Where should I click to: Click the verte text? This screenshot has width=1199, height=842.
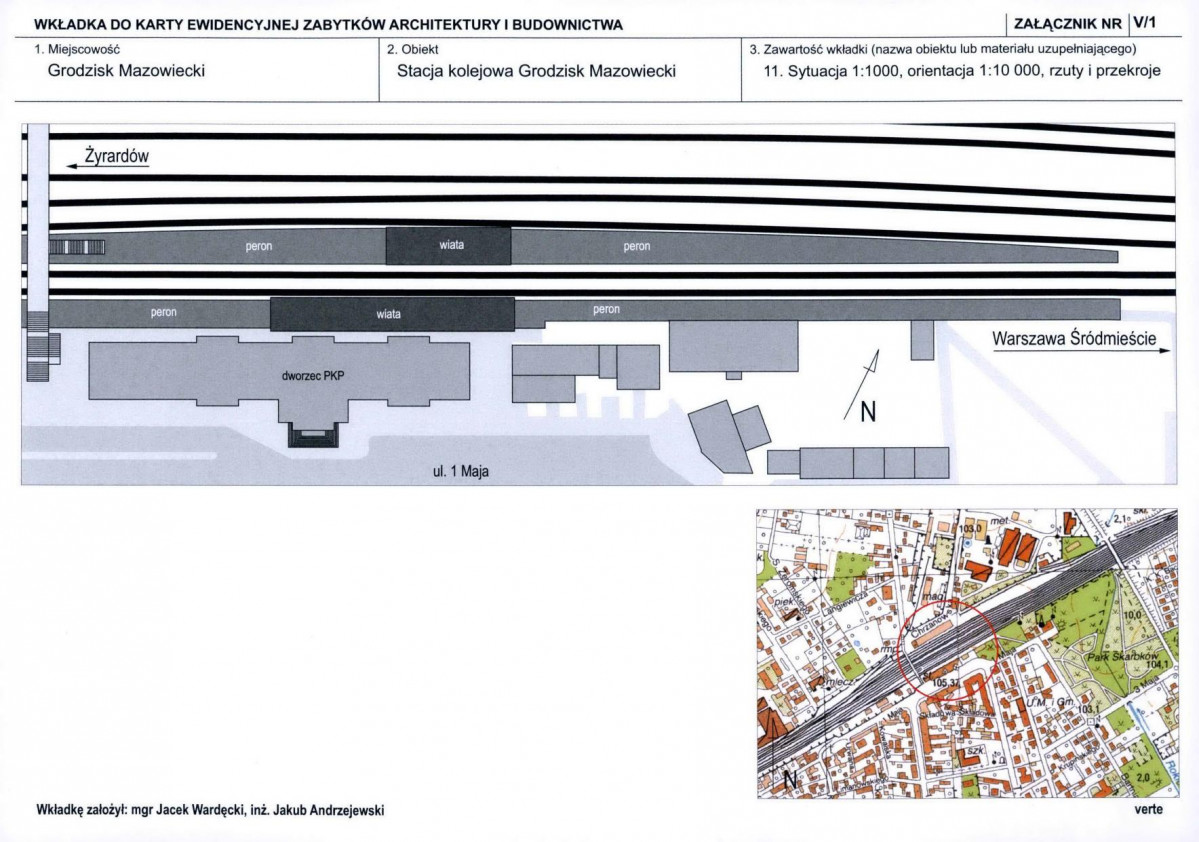1148,809
